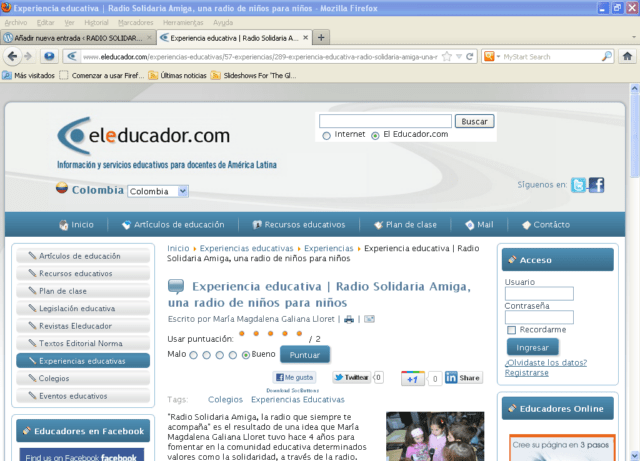Click the LinkedIn Share button
The height and width of the screenshot is (461, 640).
[x=463, y=378]
